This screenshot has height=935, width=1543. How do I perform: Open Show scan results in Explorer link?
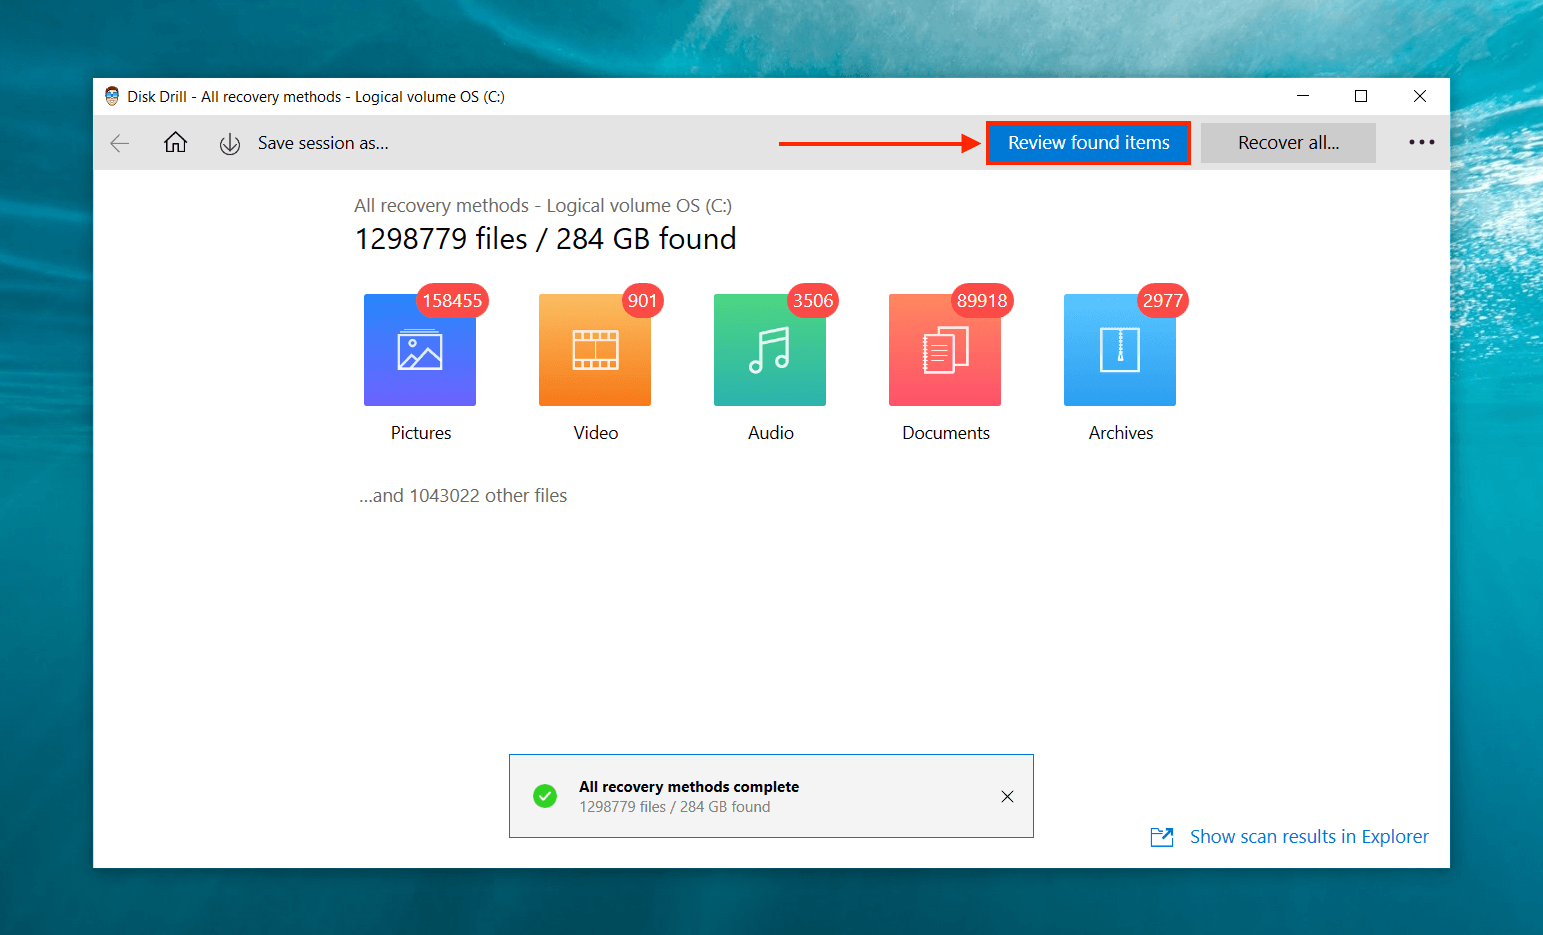1309,837
